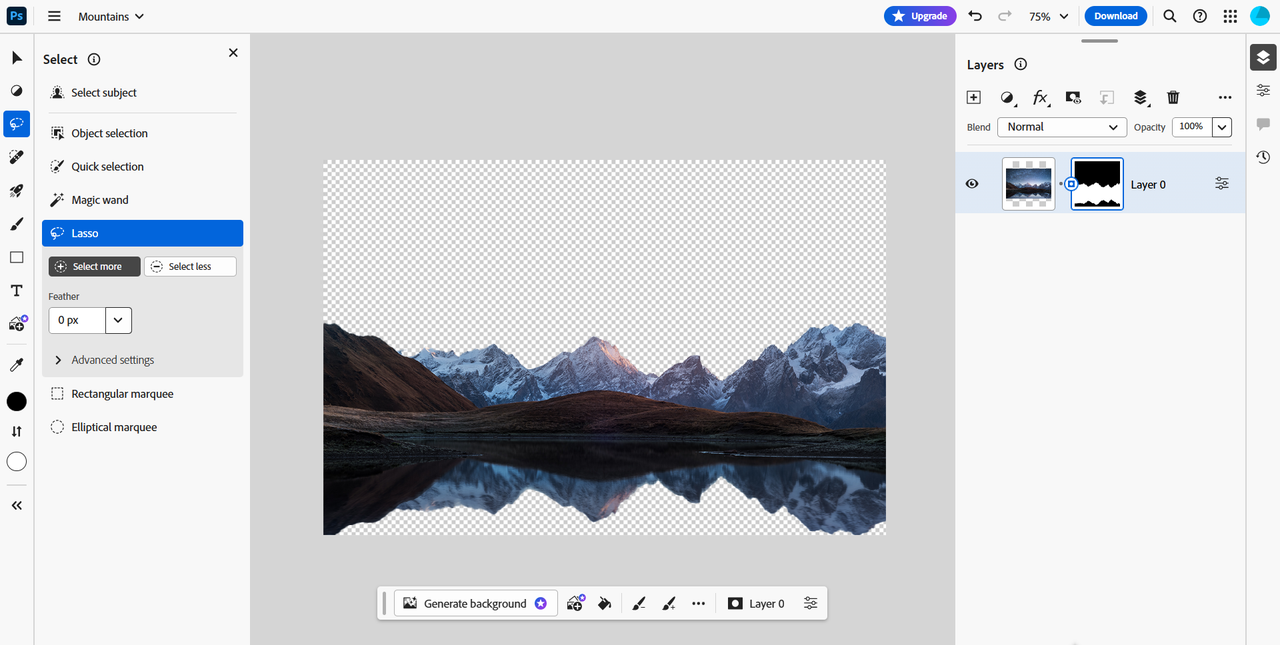The height and width of the screenshot is (645, 1280).
Task: Open the History panel rail icon
Action: point(1263,157)
